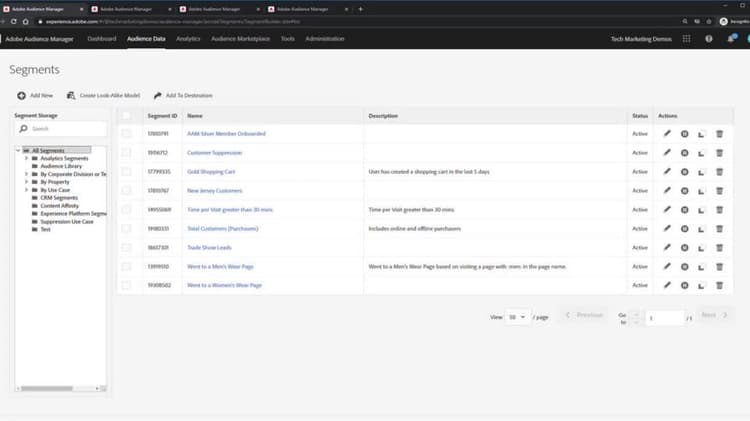Screen dimensions: 750x421
Task: Pause the Trade Show Leads segment
Action: point(684,248)
